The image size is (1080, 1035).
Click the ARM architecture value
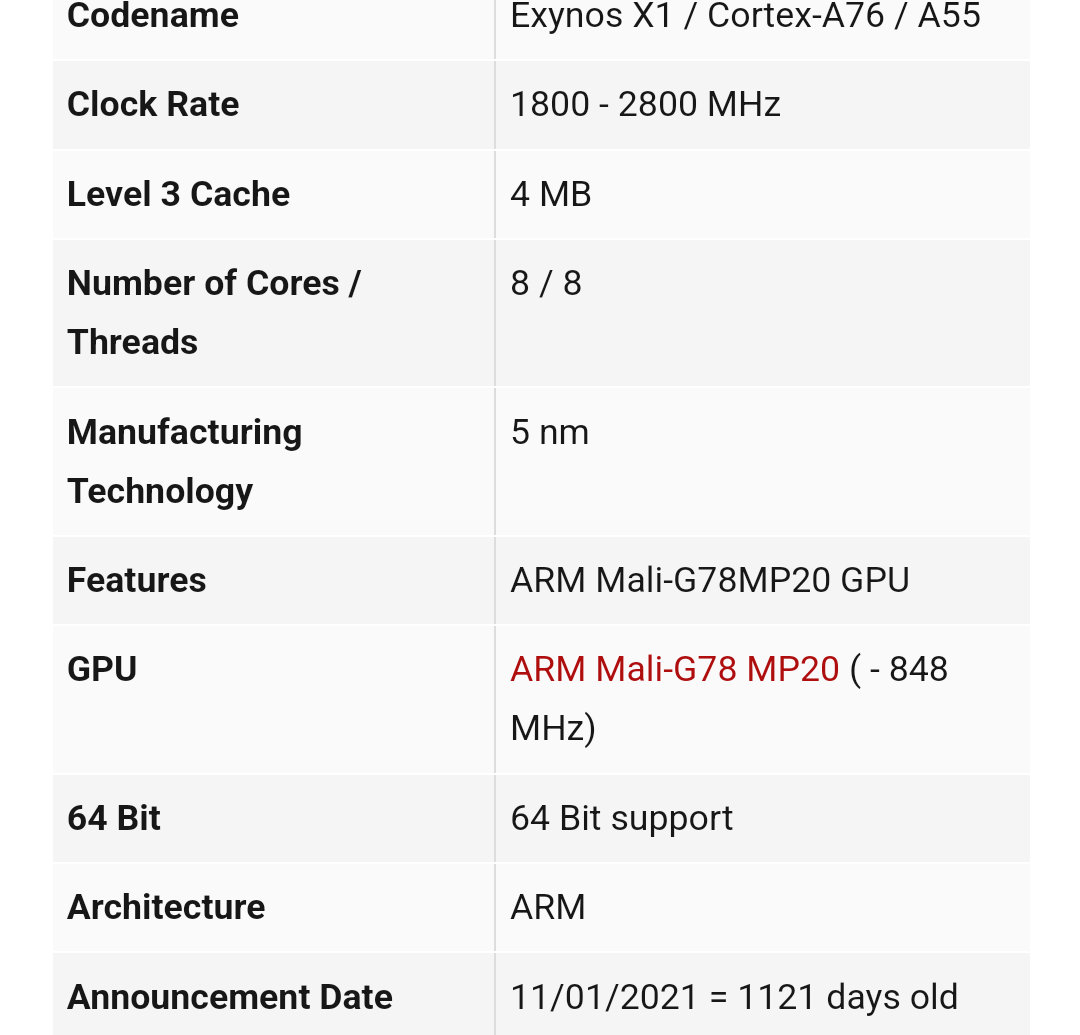(x=548, y=907)
